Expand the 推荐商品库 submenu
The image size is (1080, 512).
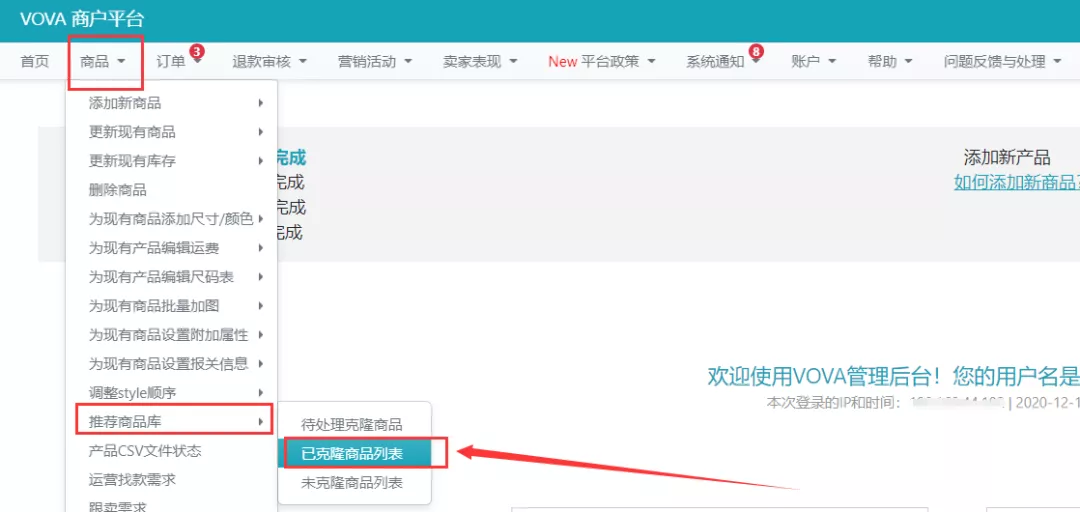click(172, 421)
